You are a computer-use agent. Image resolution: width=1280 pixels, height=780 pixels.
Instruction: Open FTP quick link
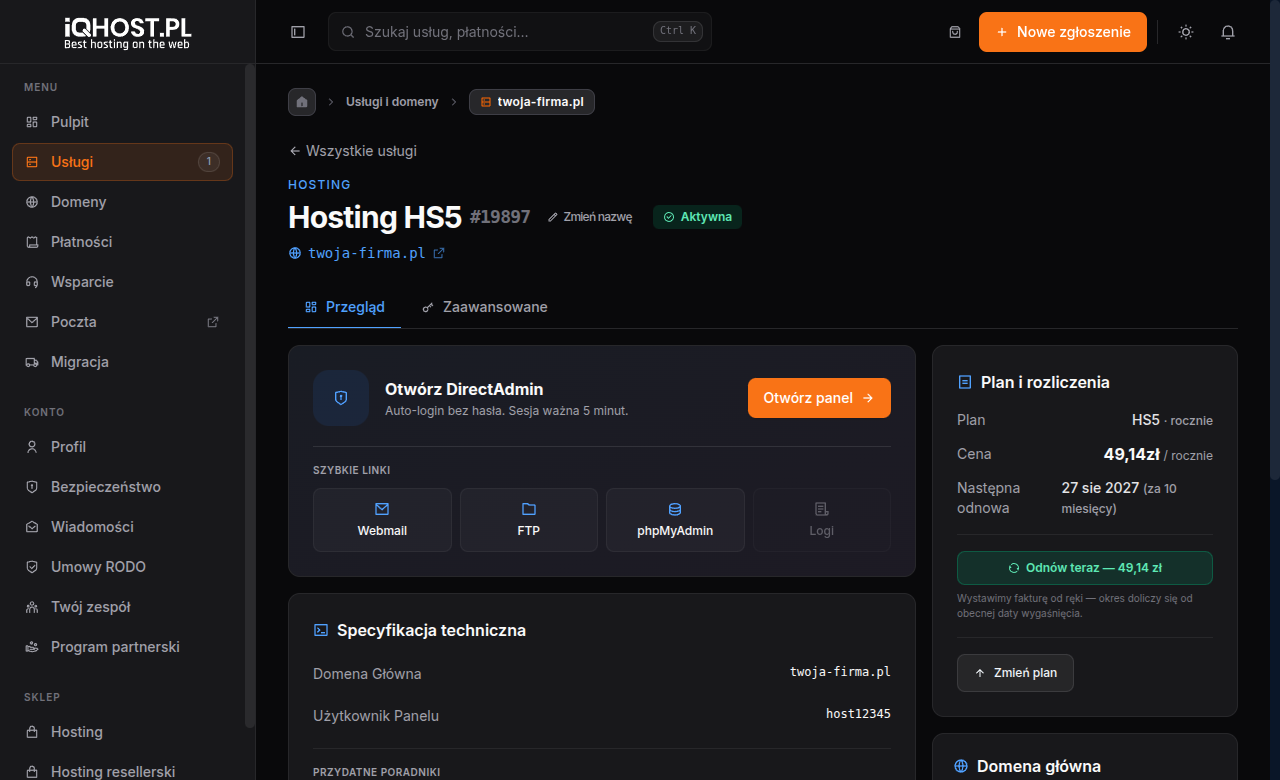point(529,520)
